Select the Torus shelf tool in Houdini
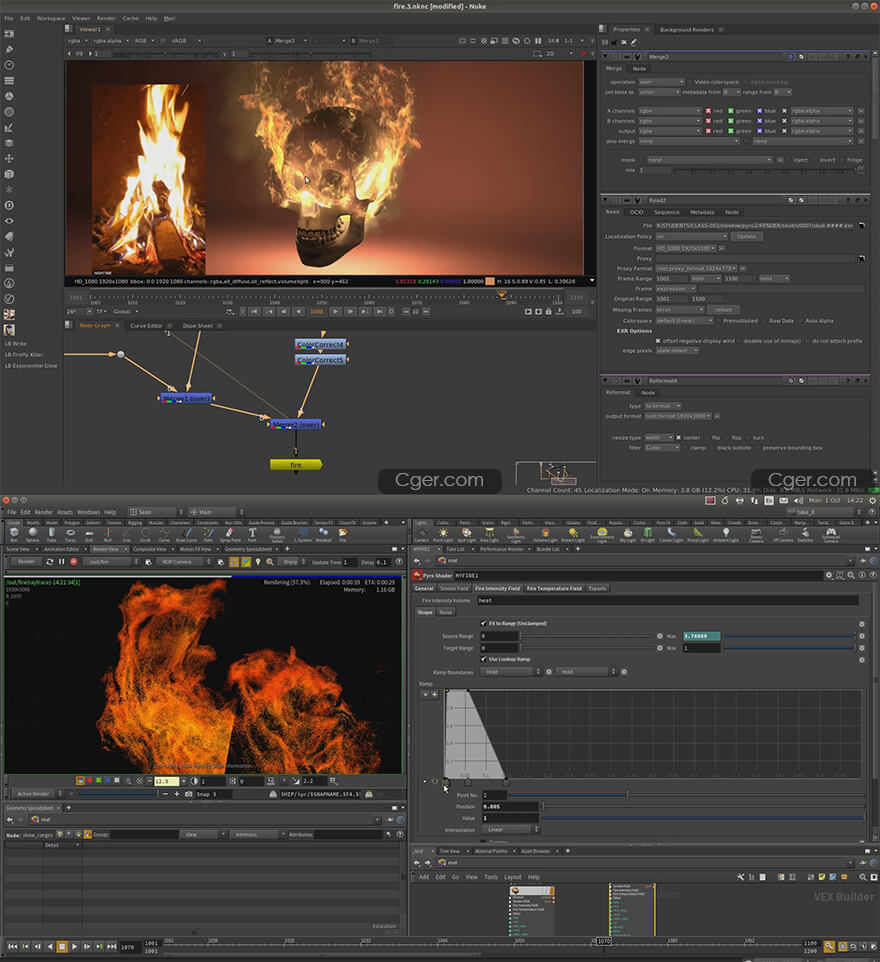 point(71,534)
